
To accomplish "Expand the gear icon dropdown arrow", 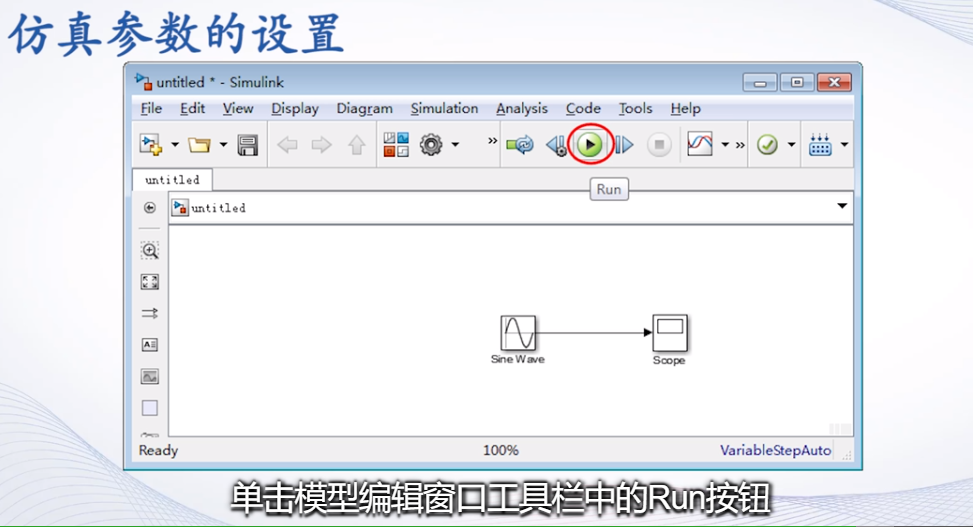I will click(455, 145).
